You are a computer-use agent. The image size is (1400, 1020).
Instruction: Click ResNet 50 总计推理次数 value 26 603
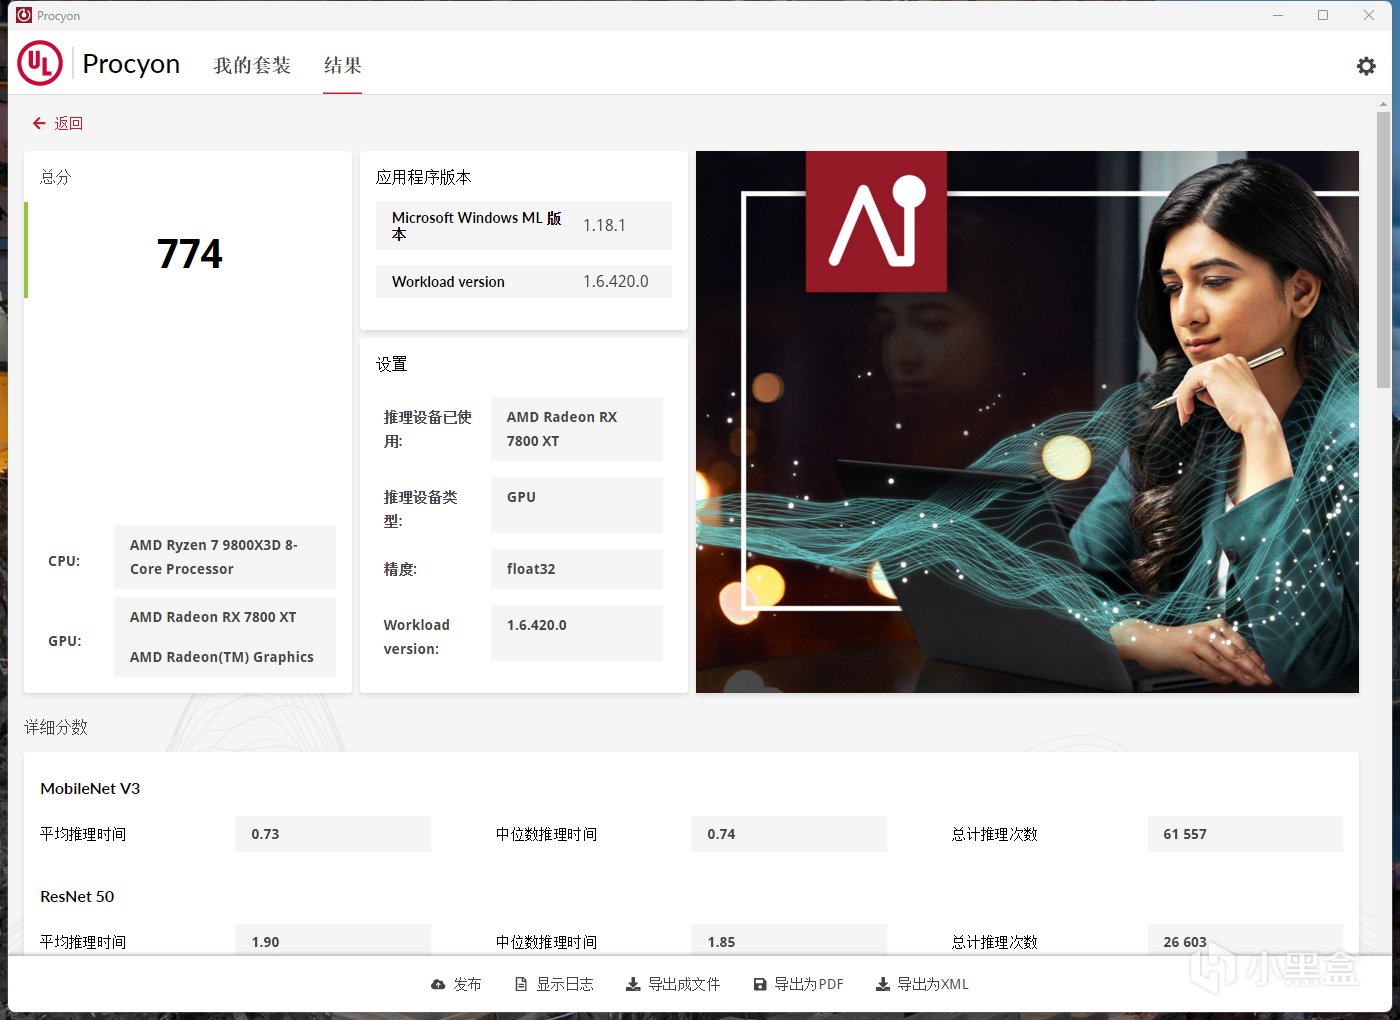(1245, 941)
